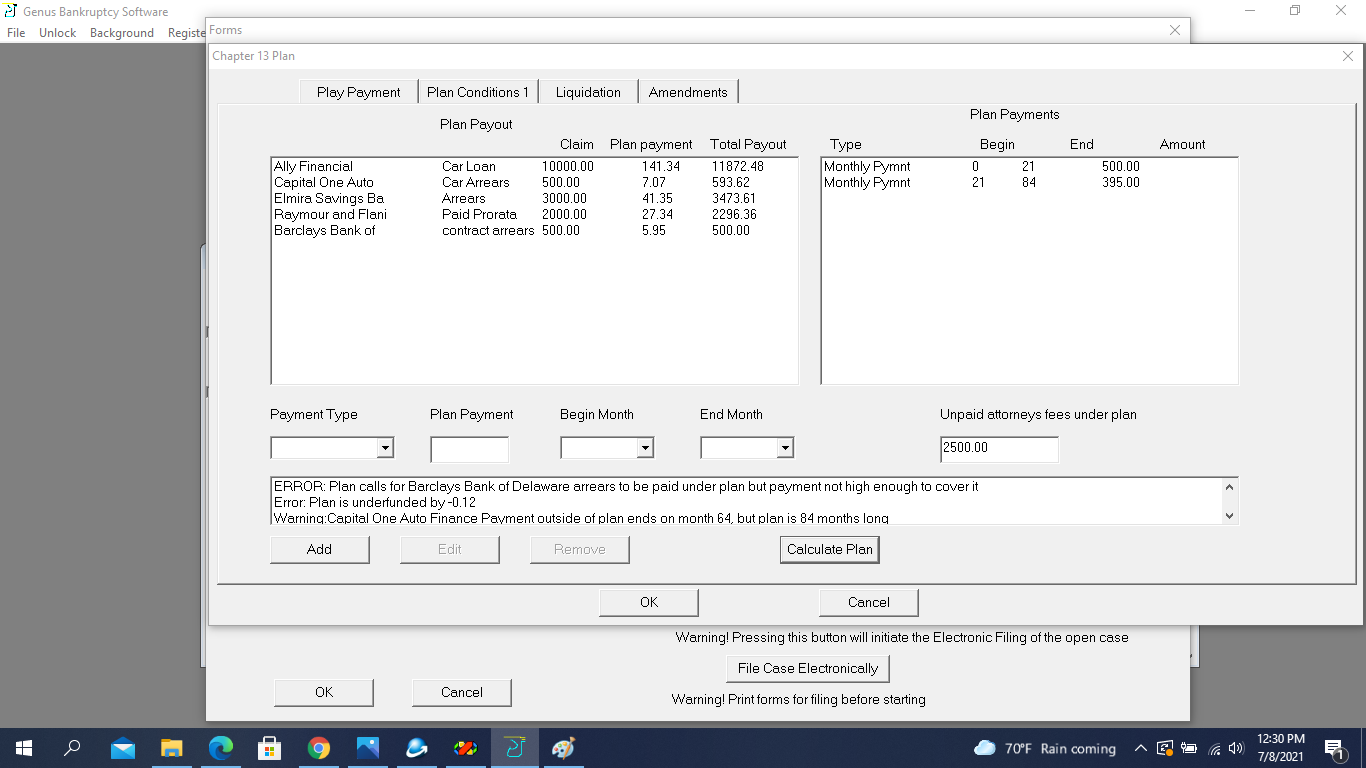Screen dimensions: 1366x768
Task: Open the Liquidation tab
Action: [588, 92]
